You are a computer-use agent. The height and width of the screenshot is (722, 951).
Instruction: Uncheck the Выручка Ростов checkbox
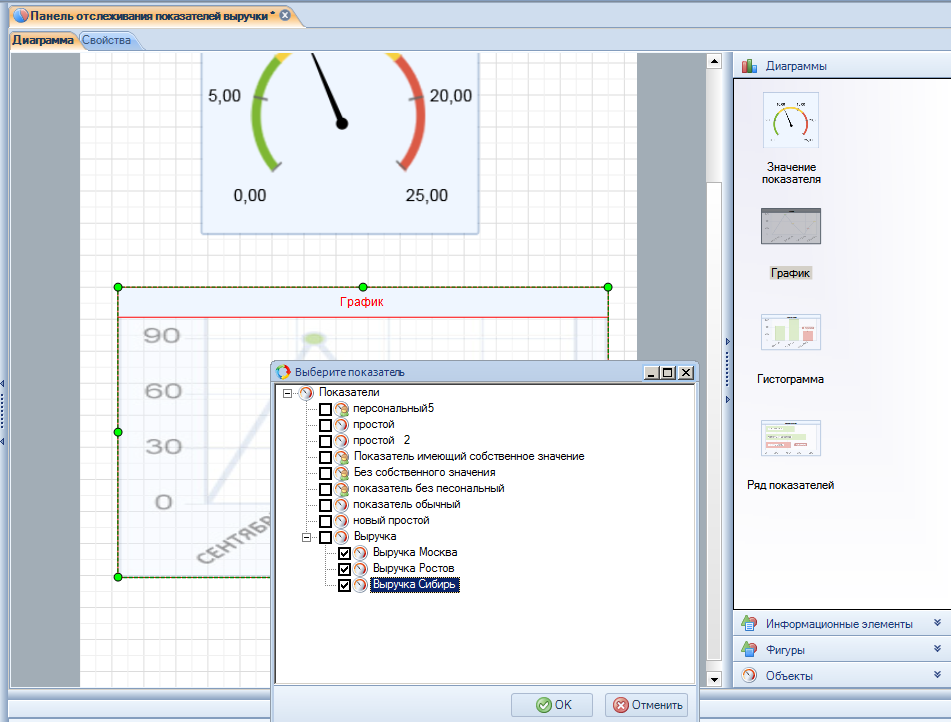point(345,569)
